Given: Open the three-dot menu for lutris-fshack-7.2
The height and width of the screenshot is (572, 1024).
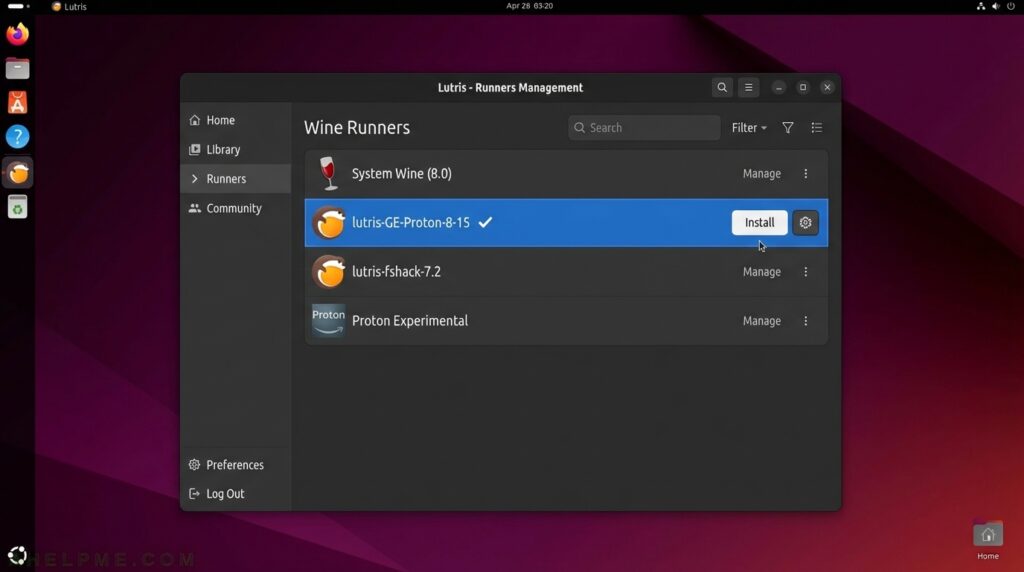Looking at the screenshot, I should (x=806, y=272).
